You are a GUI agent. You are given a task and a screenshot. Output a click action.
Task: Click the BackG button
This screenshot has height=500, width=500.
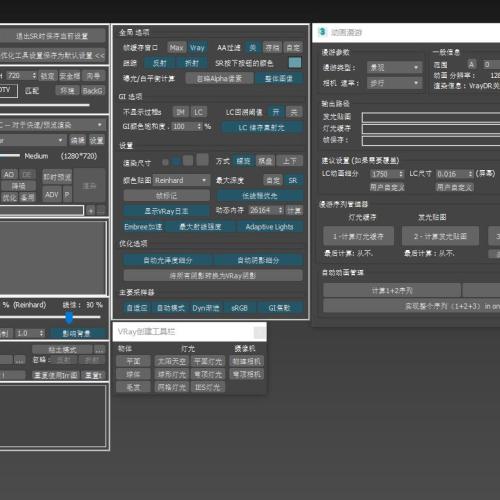point(92,91)
